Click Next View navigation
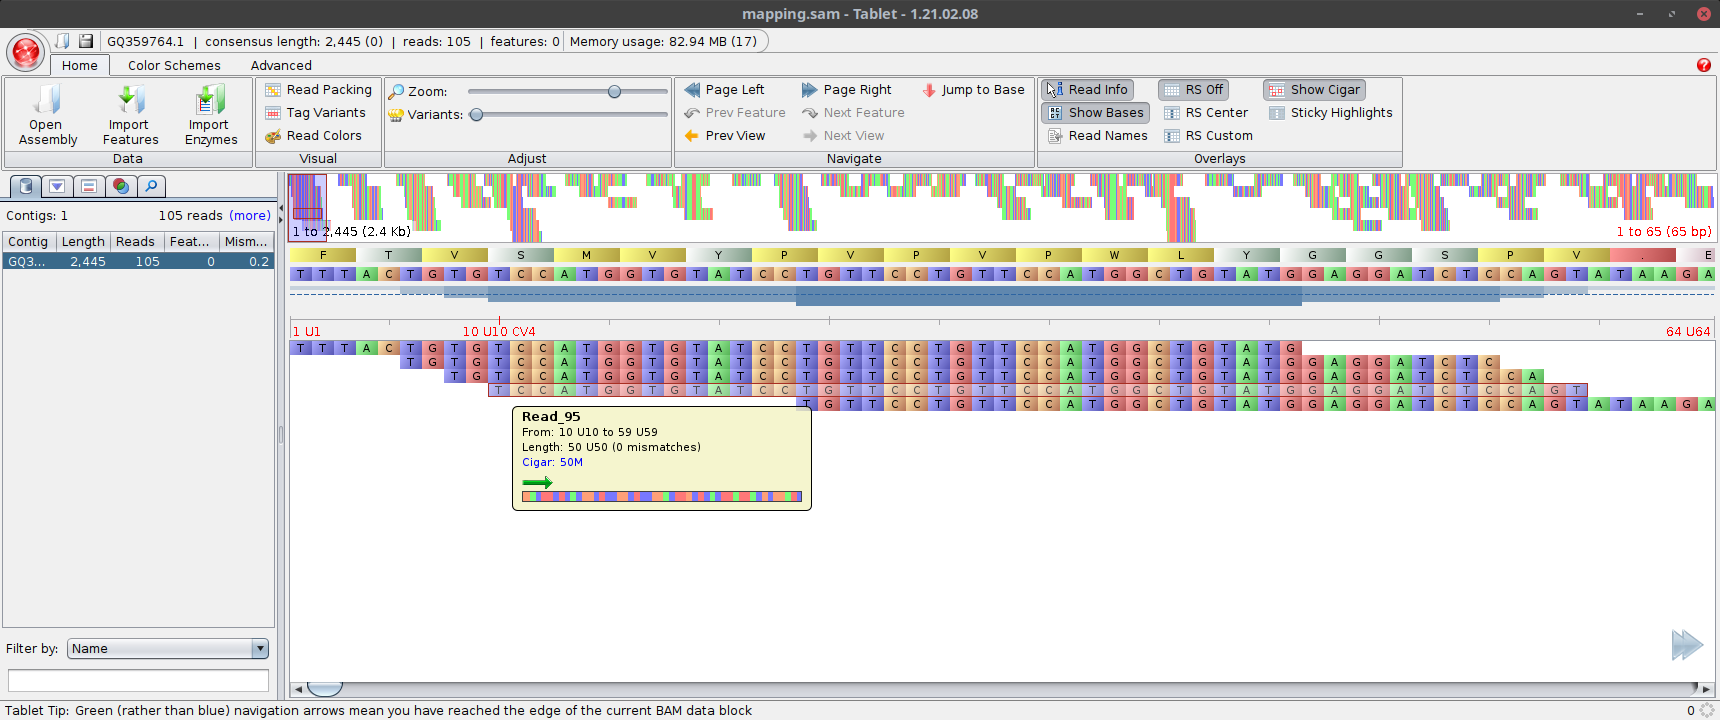This screenshot has width=1720, height=720. pyautogui.click(x=843, y=135)
